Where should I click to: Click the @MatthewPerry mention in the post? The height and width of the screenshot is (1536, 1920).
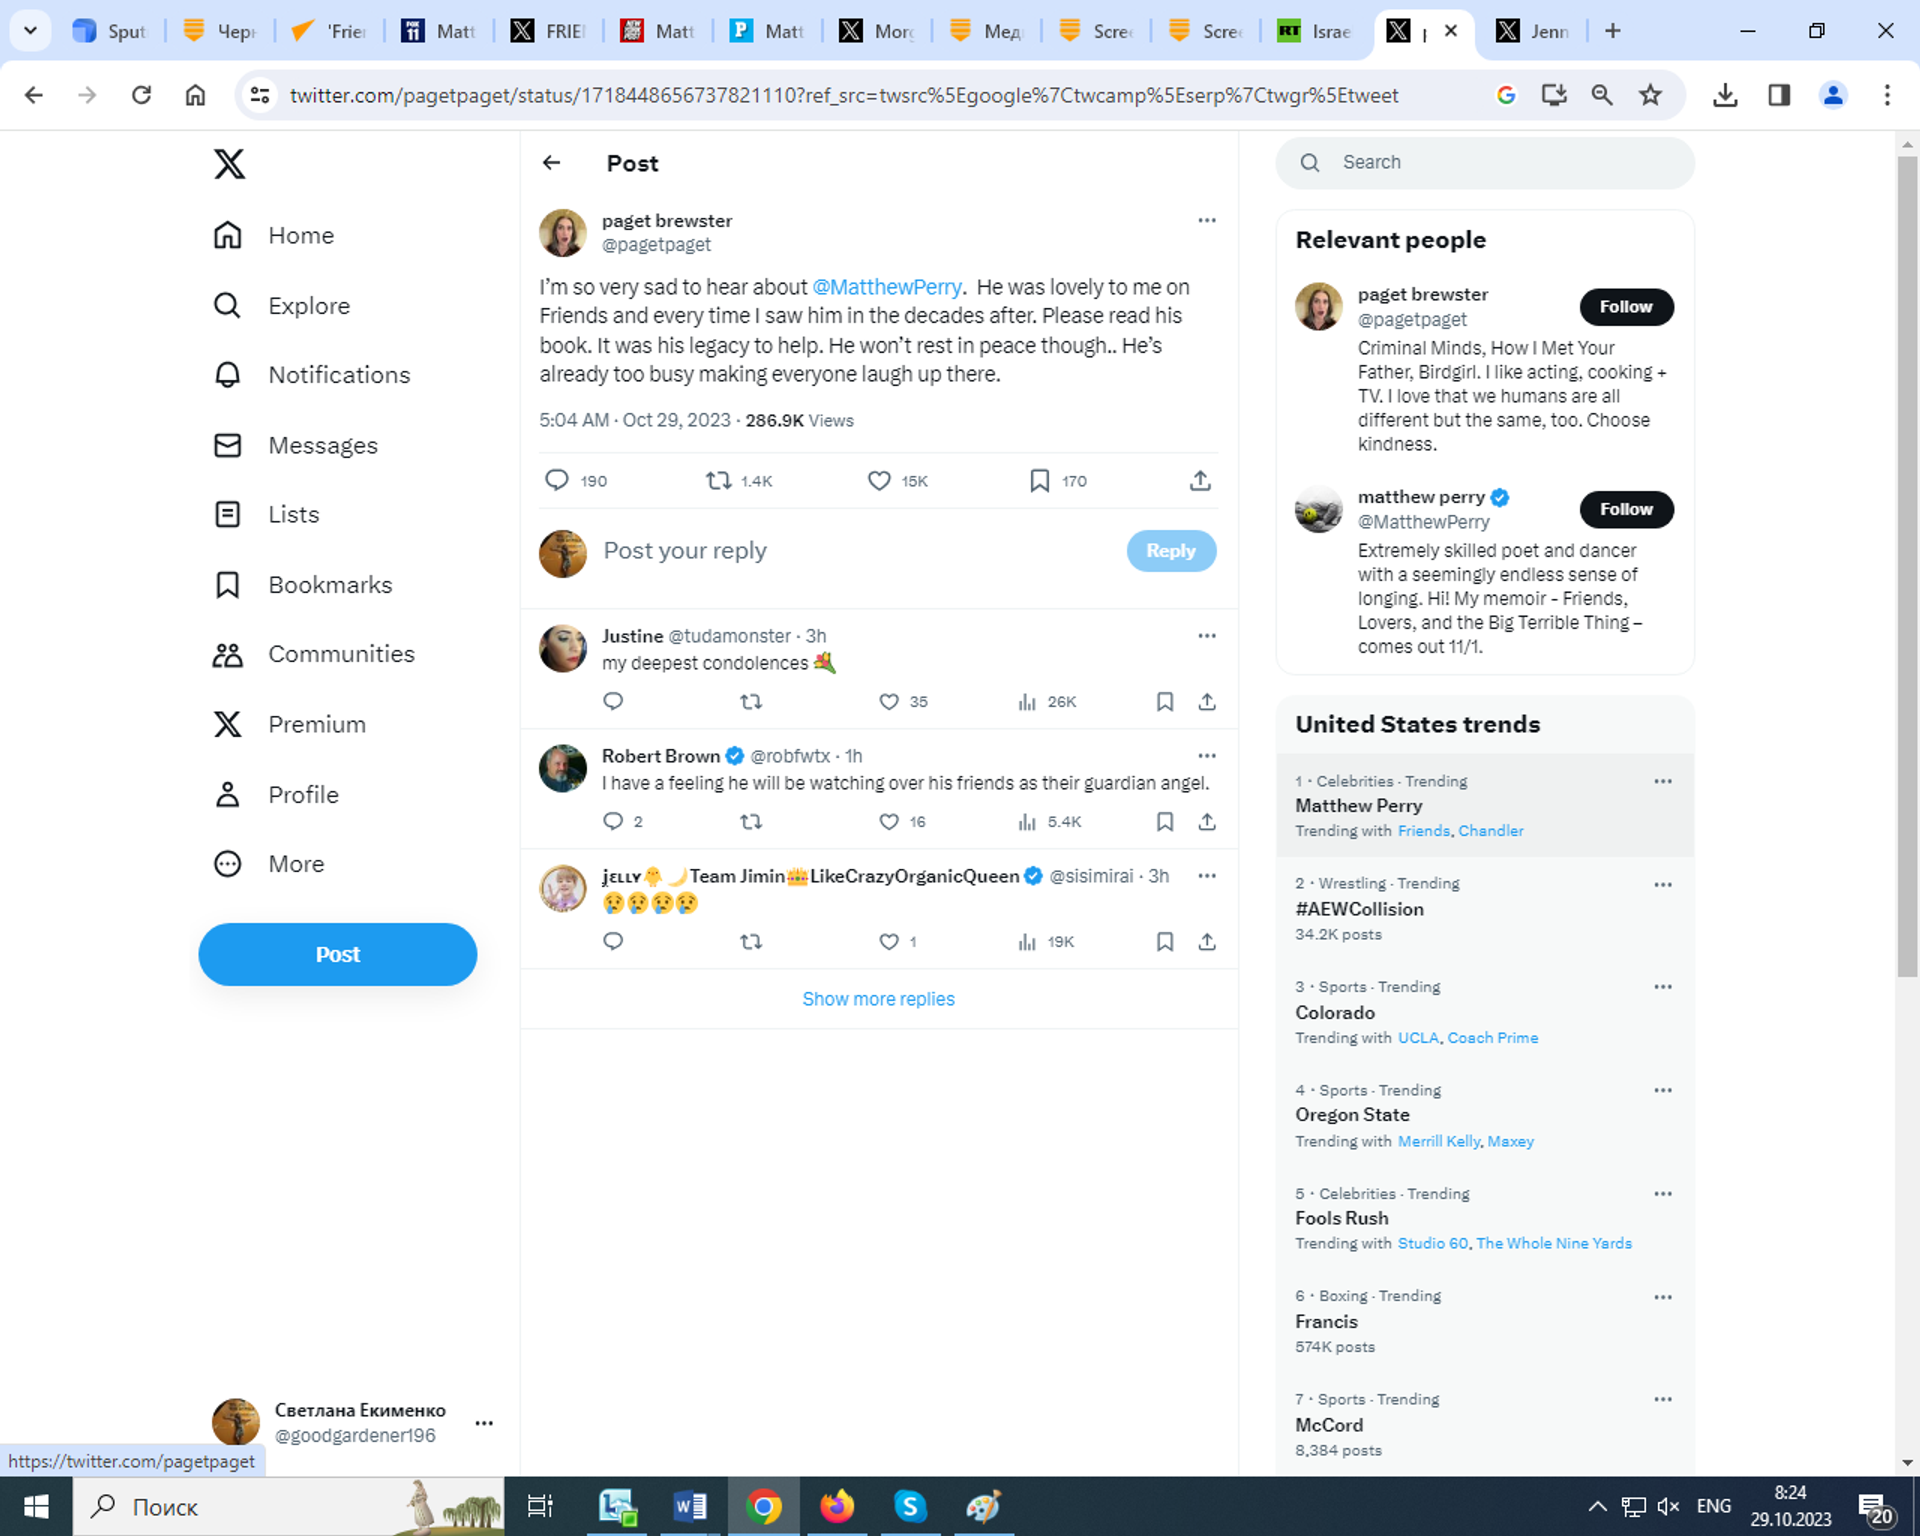[887, 287]
